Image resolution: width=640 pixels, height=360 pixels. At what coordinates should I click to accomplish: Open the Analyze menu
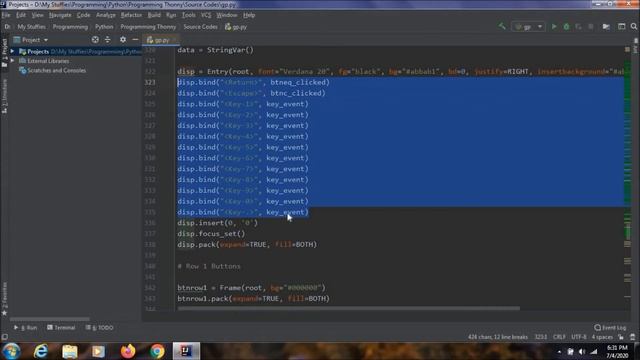(x=106, y=15)
